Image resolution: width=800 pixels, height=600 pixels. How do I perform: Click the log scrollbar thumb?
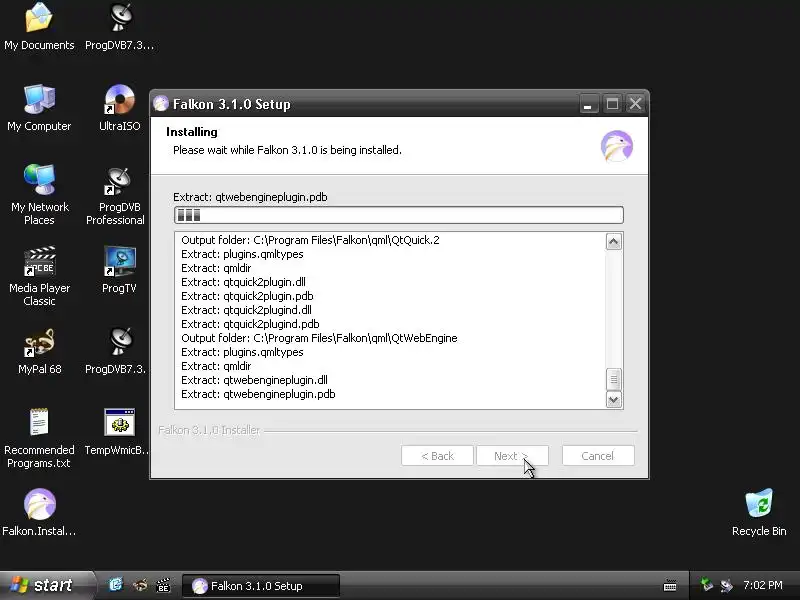(x=614, y=379)
